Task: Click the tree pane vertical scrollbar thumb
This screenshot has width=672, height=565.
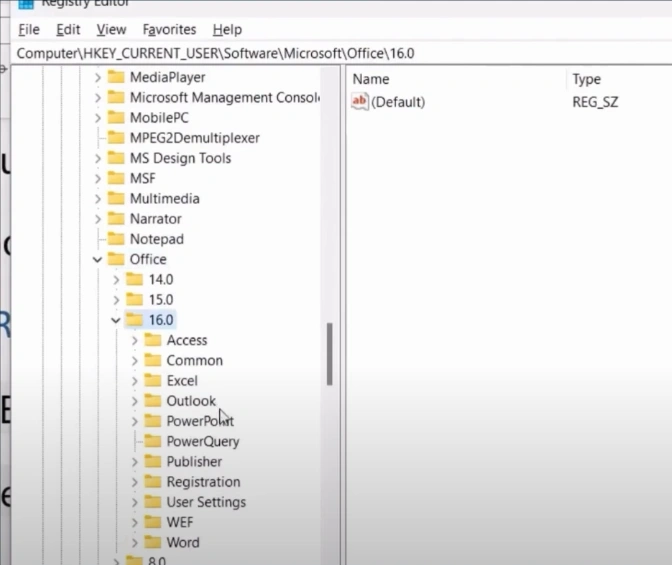Action: 330,354
